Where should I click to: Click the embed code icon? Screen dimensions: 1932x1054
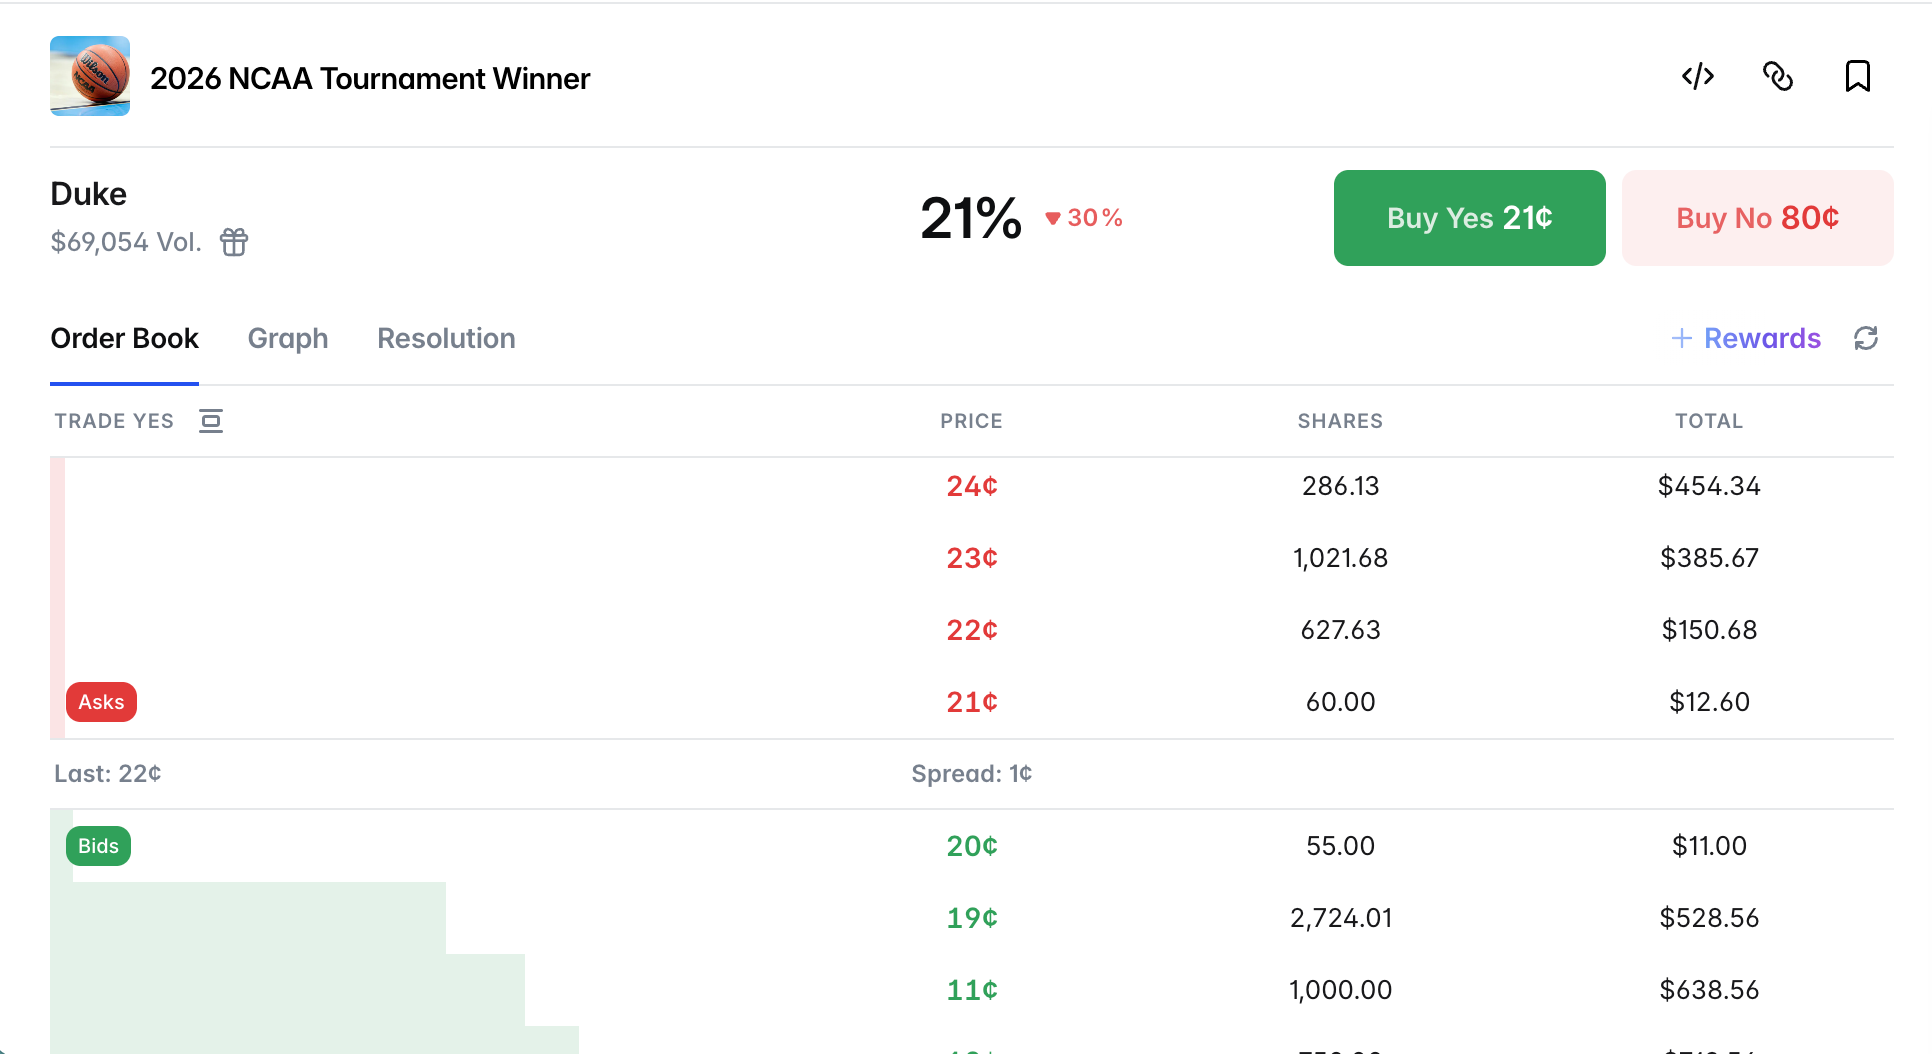tap(1697, 76)
